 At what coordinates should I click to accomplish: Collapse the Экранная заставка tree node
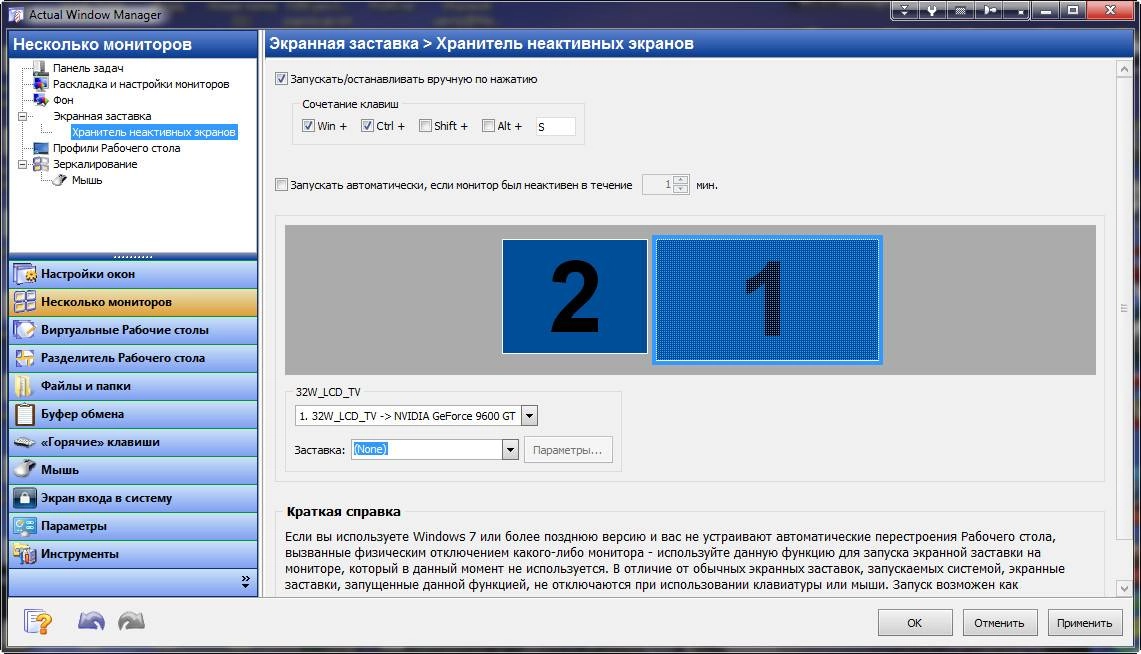tap(23, 116)
